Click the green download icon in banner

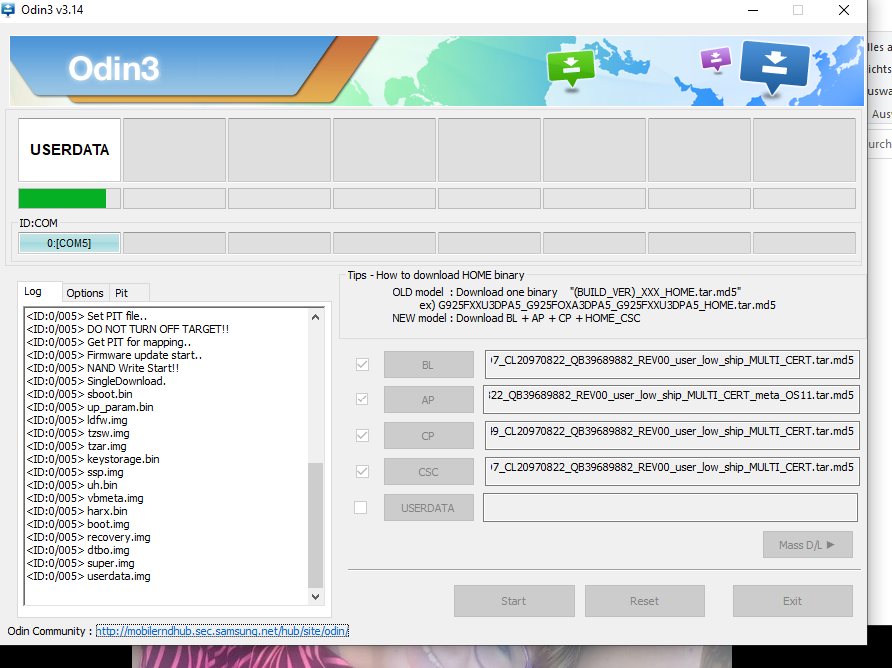(571, 68)
